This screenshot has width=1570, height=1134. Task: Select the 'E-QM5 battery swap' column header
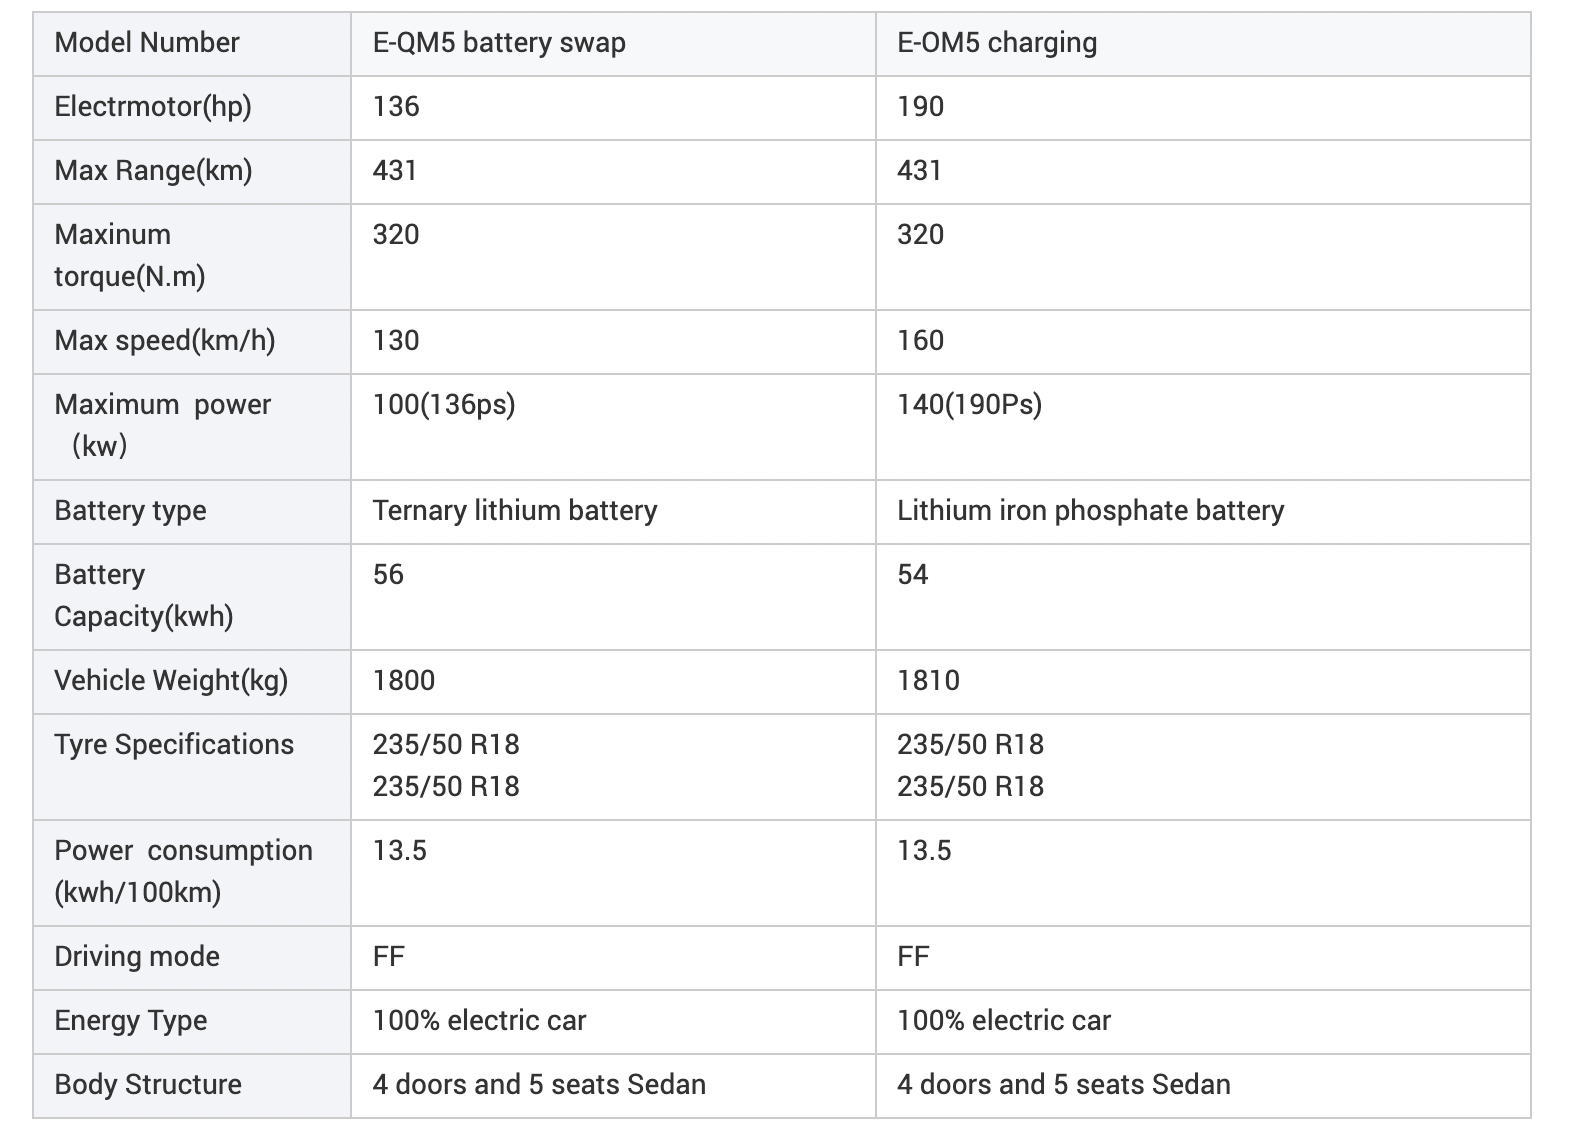click(499, 43)
